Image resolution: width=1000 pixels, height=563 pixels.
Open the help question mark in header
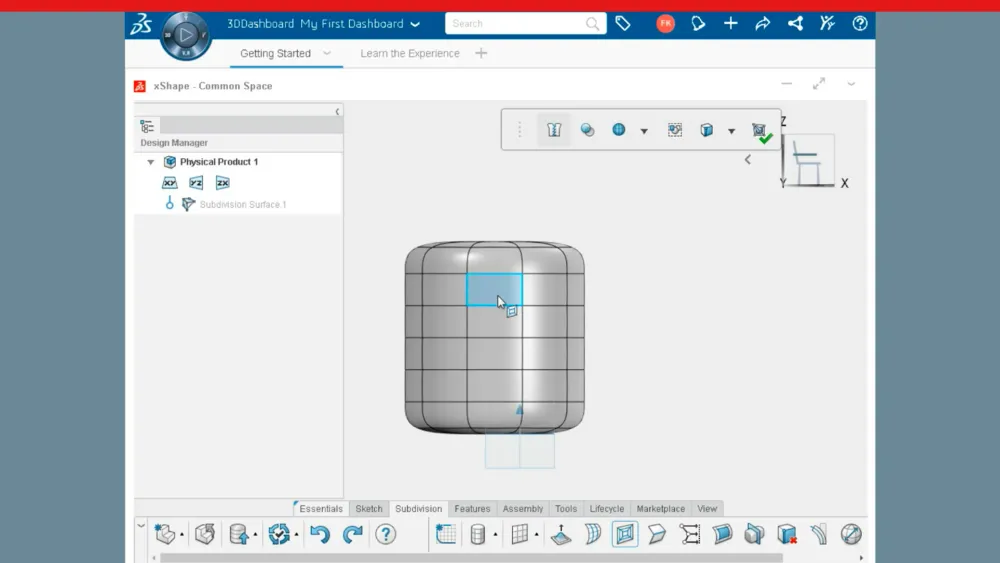pos(860,24)
